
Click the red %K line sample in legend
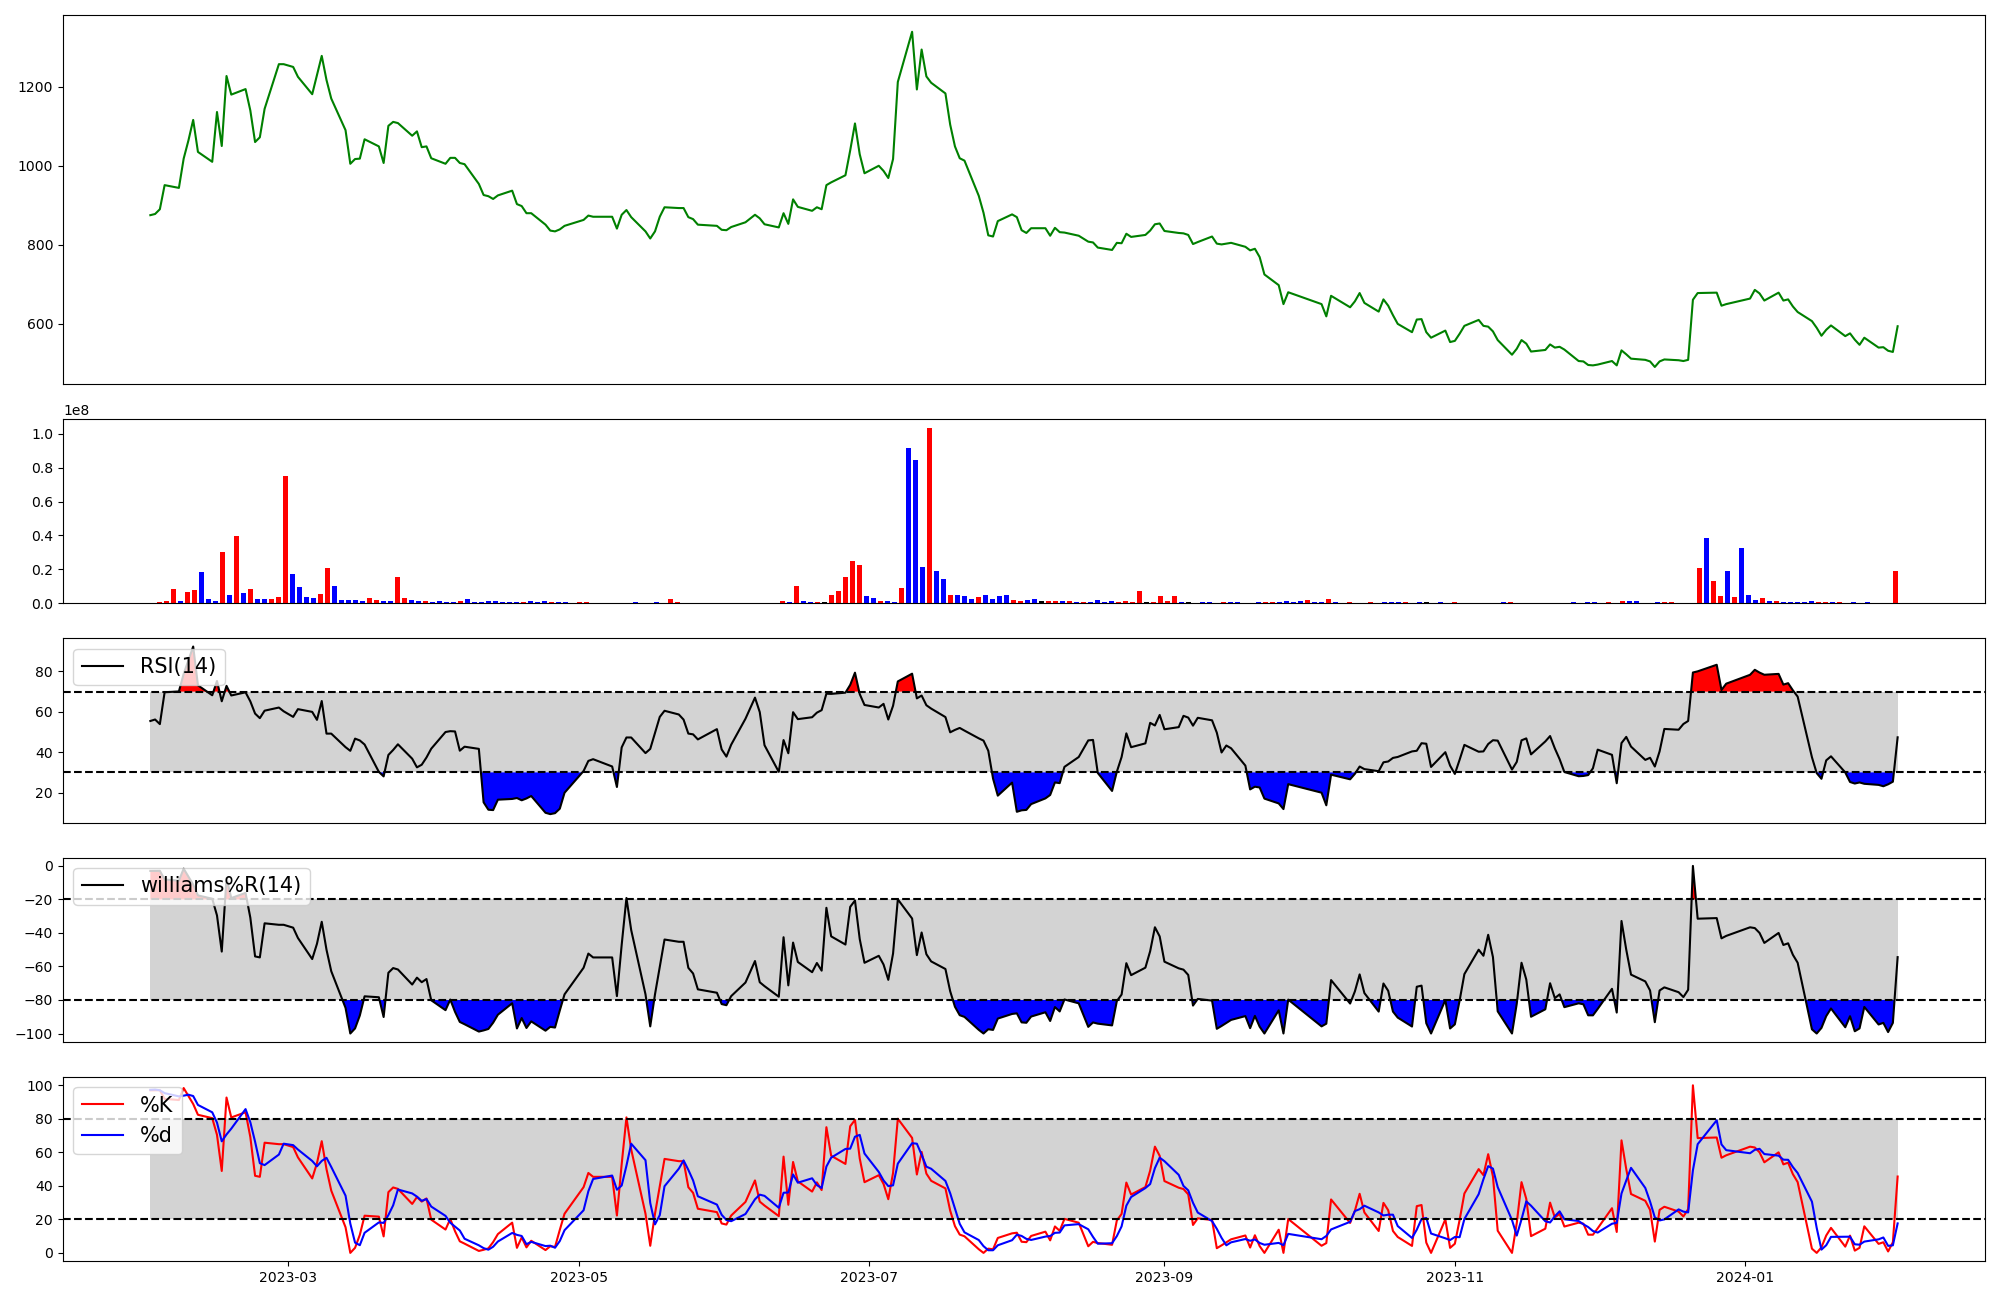(x=102, y=1105)
